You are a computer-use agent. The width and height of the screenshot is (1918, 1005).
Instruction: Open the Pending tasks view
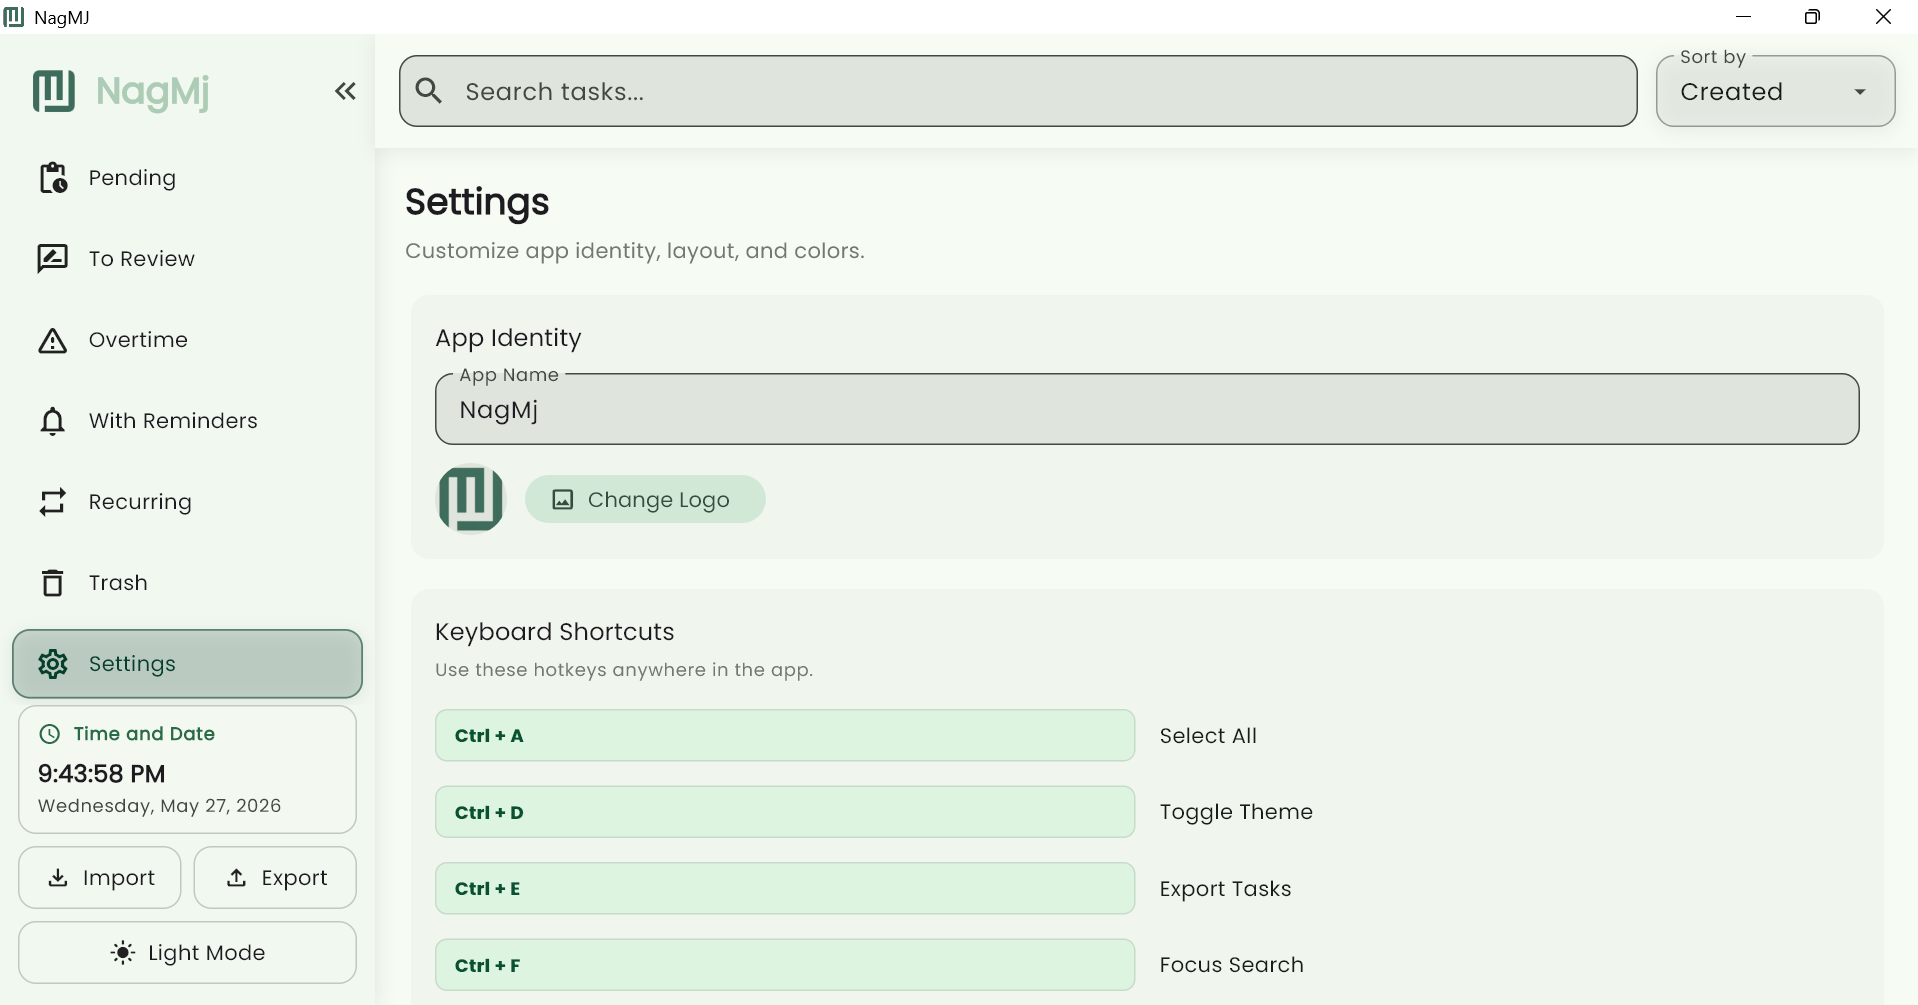coord(187,178)
